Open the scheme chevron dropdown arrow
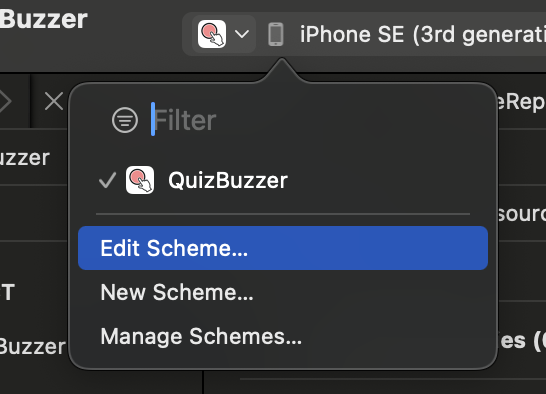 (x=242, y=34)
